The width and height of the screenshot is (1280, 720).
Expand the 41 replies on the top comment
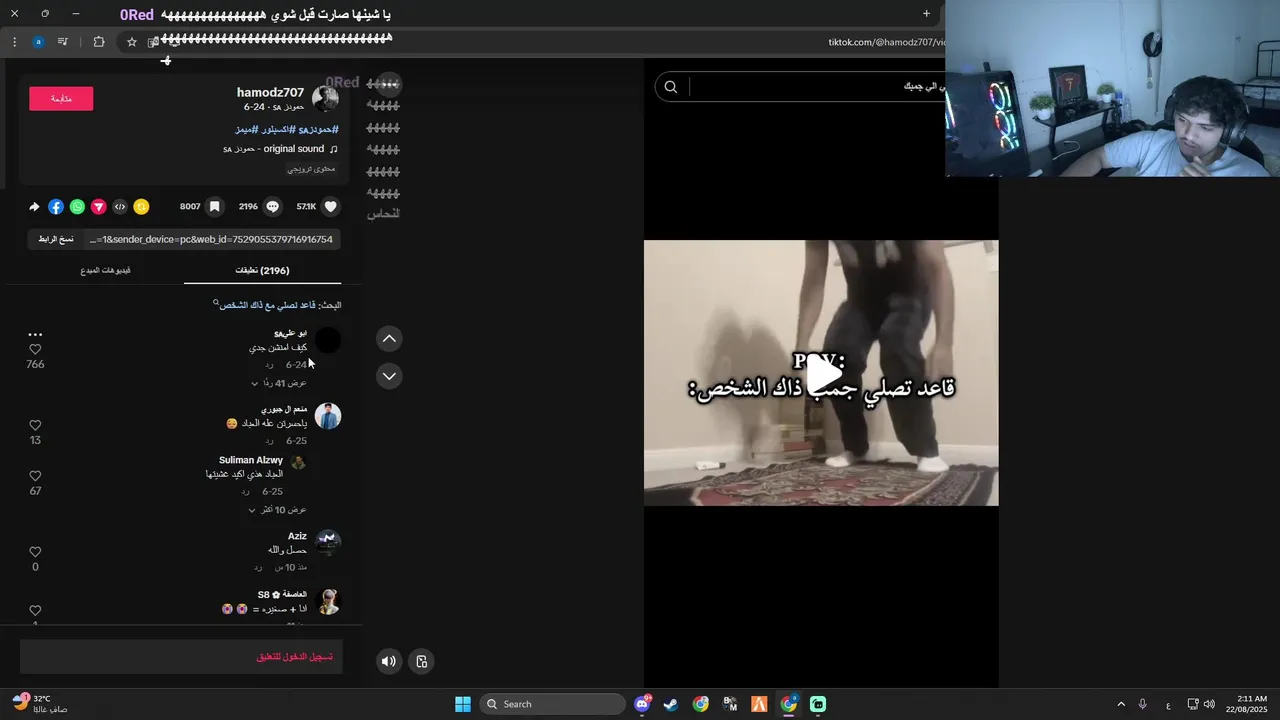[278, 383]
